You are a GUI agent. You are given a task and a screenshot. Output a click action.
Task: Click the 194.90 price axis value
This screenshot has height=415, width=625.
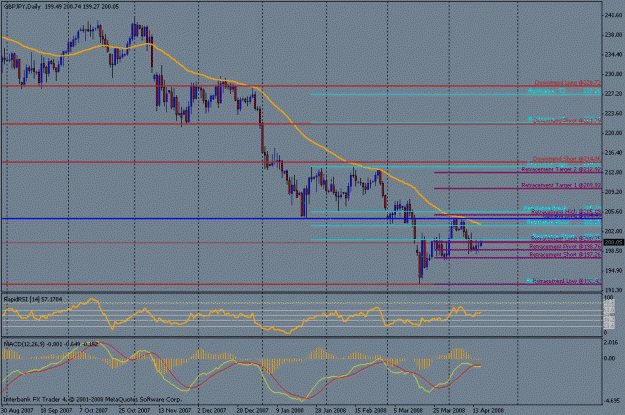click(x=613, y=270)
